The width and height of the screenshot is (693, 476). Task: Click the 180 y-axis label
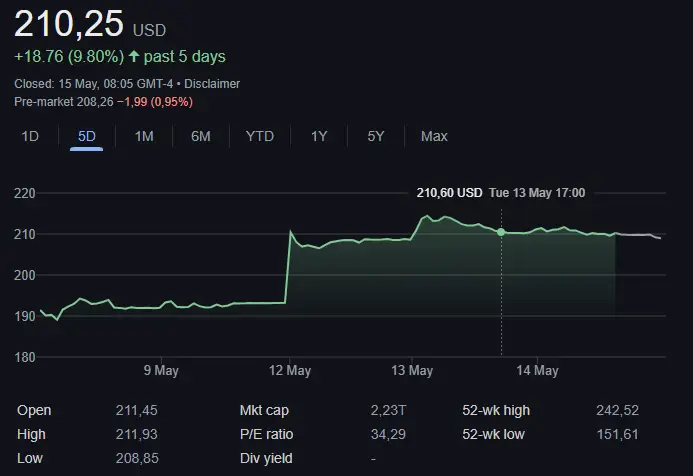click(25, 357)
